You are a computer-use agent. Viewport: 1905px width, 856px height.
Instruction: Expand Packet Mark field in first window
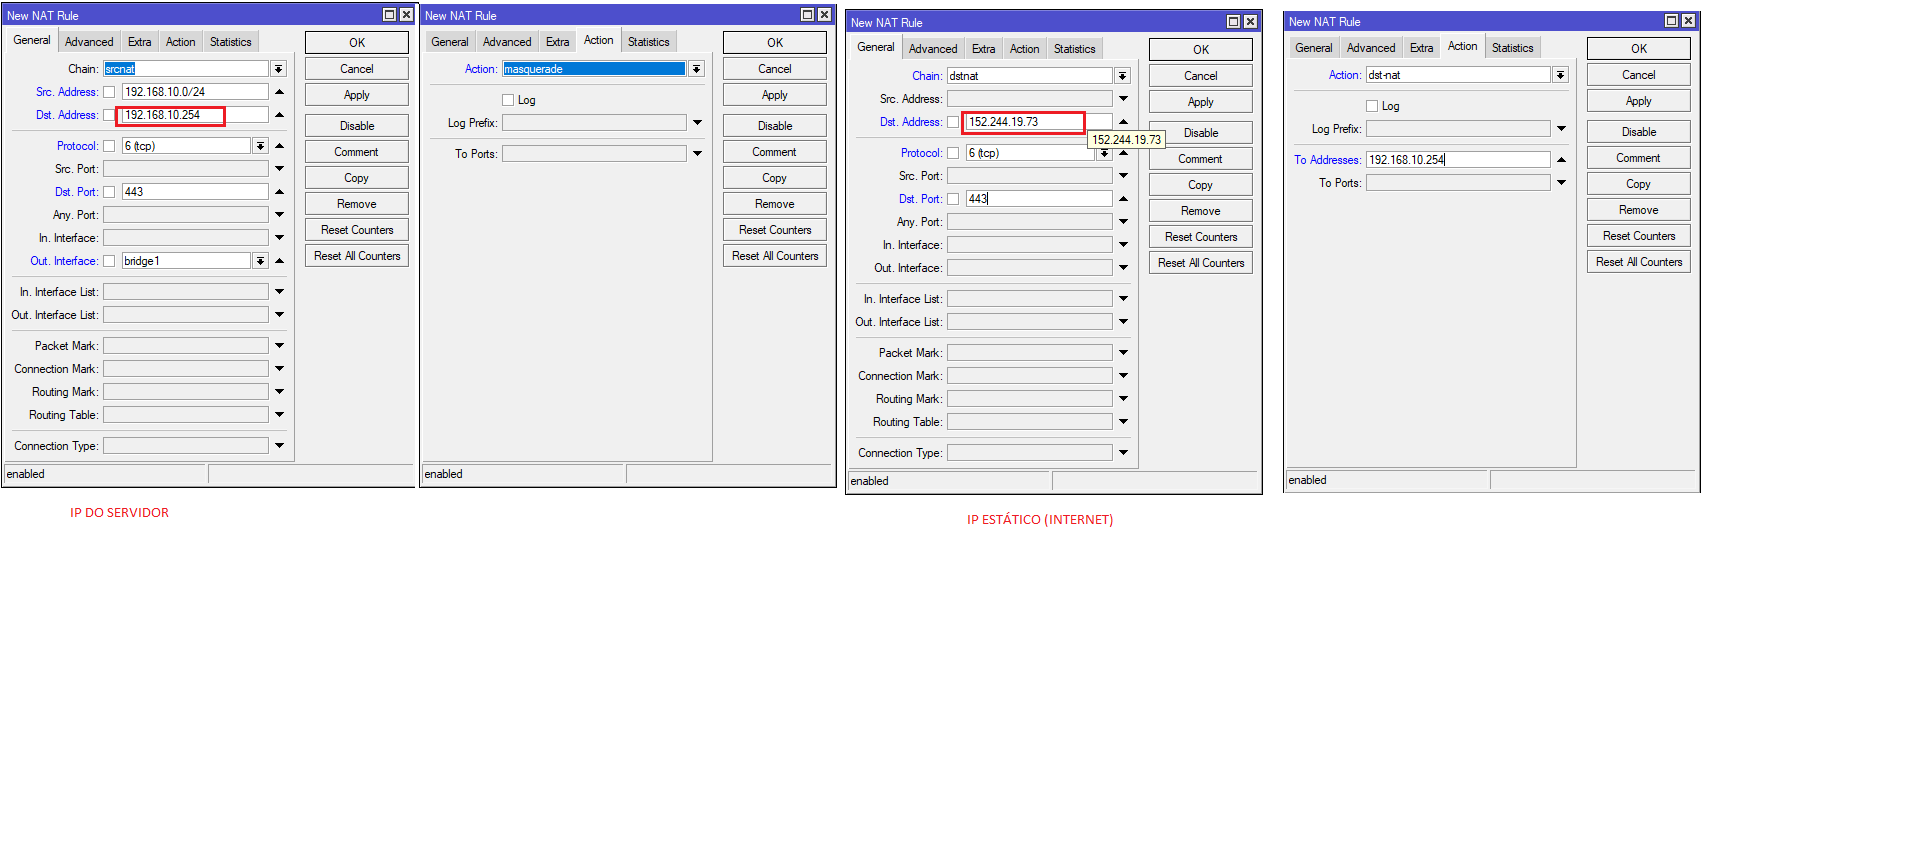click(x=279, y=346)
